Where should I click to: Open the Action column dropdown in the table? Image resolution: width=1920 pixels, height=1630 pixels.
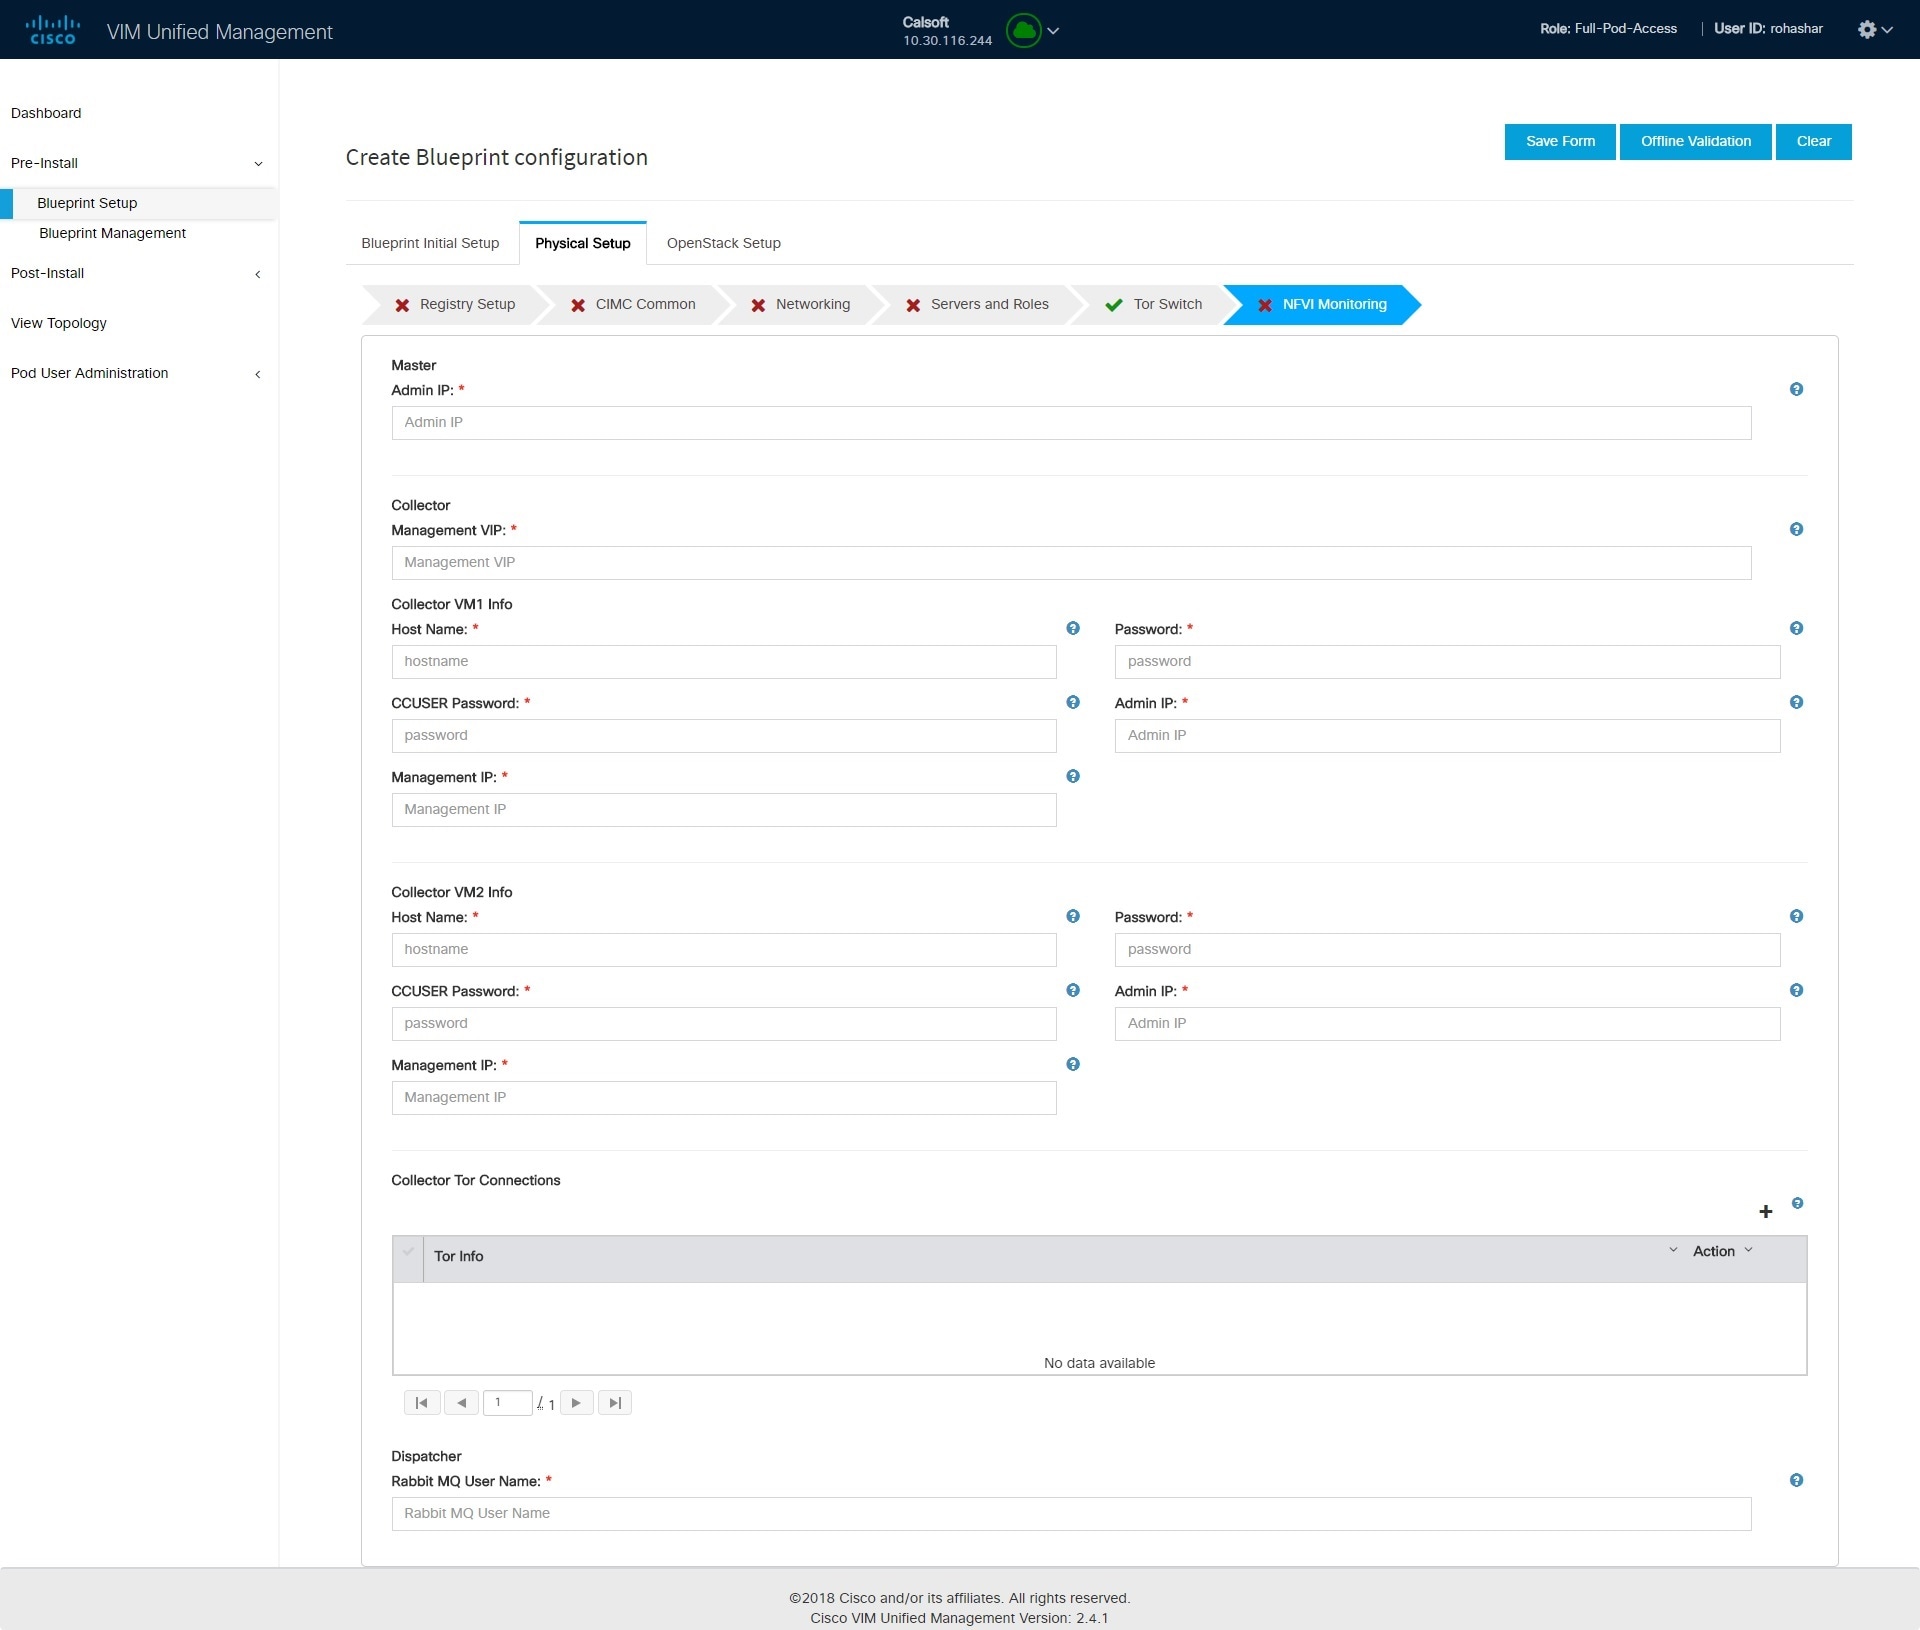[1748, 1250]
